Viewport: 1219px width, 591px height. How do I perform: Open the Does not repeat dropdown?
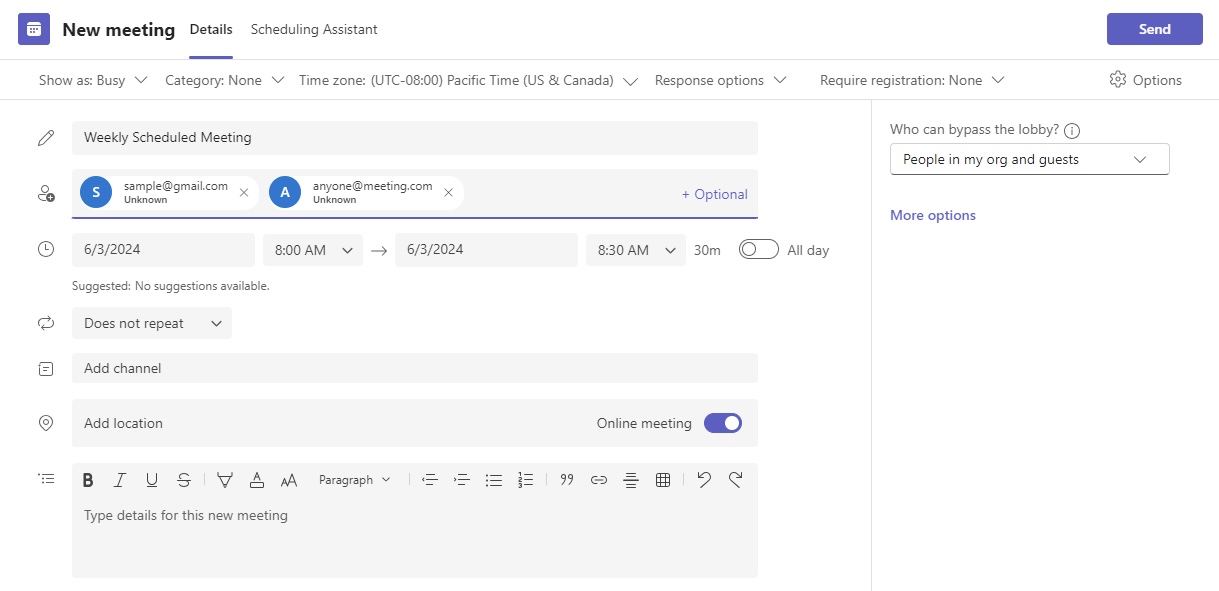[152, 323]
